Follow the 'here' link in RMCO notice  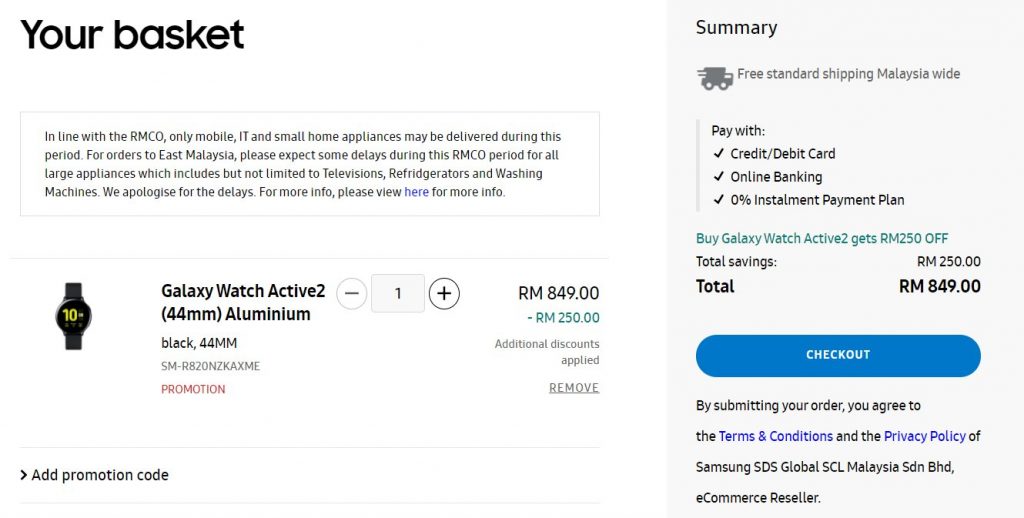click(x=417, y=192)
